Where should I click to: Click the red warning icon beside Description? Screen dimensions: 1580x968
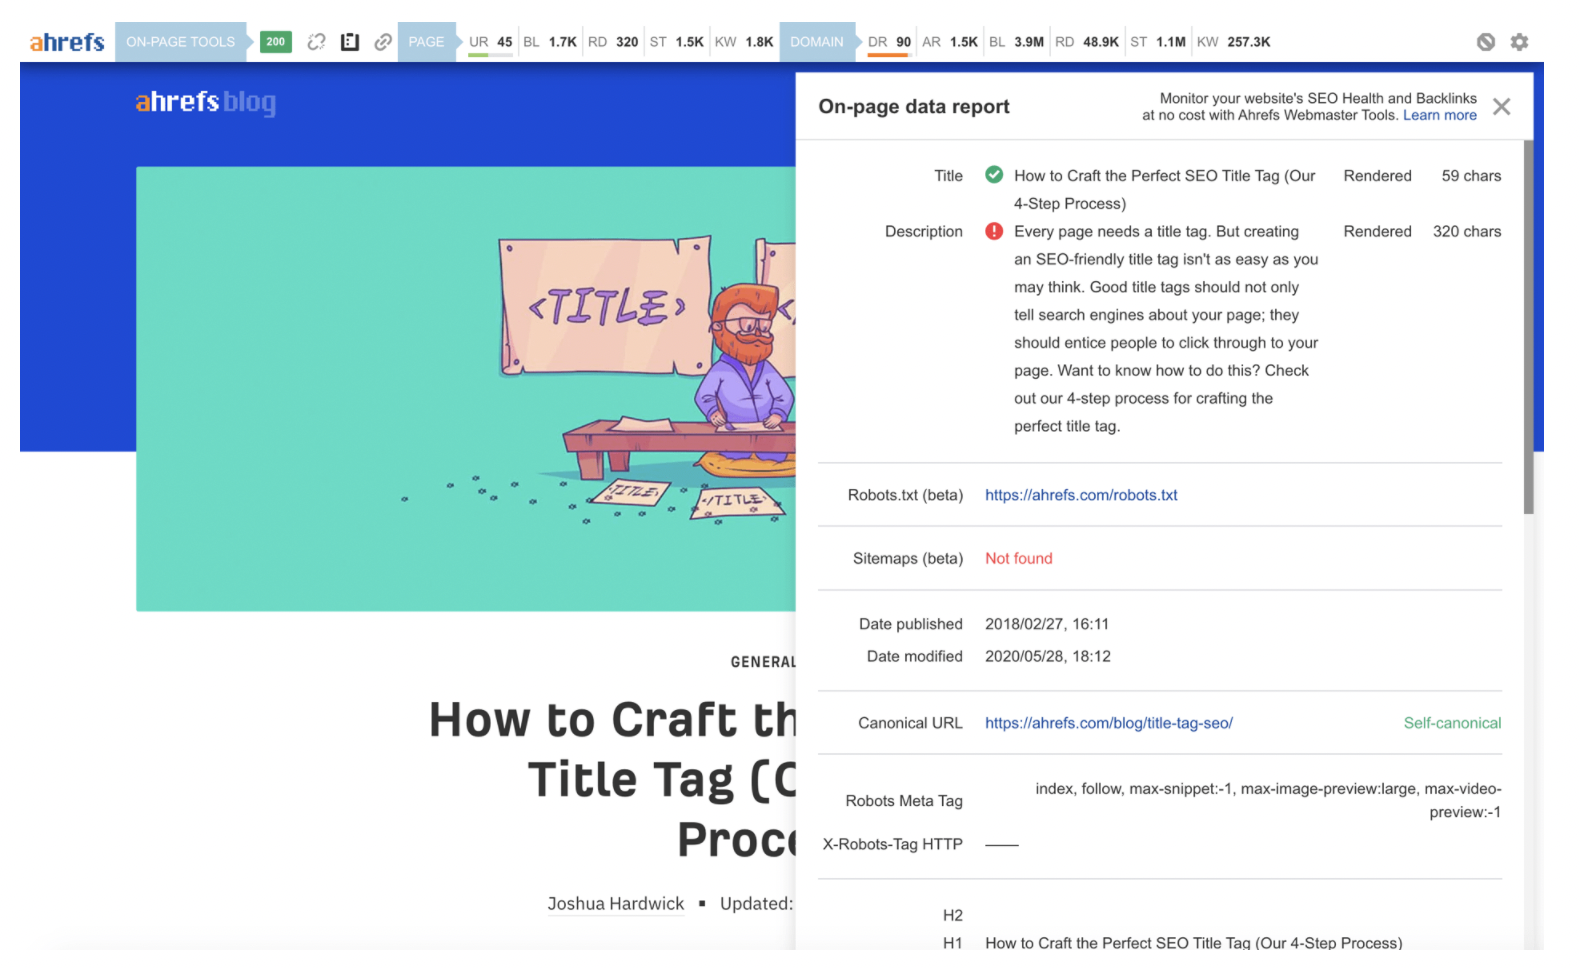[994, 231]
